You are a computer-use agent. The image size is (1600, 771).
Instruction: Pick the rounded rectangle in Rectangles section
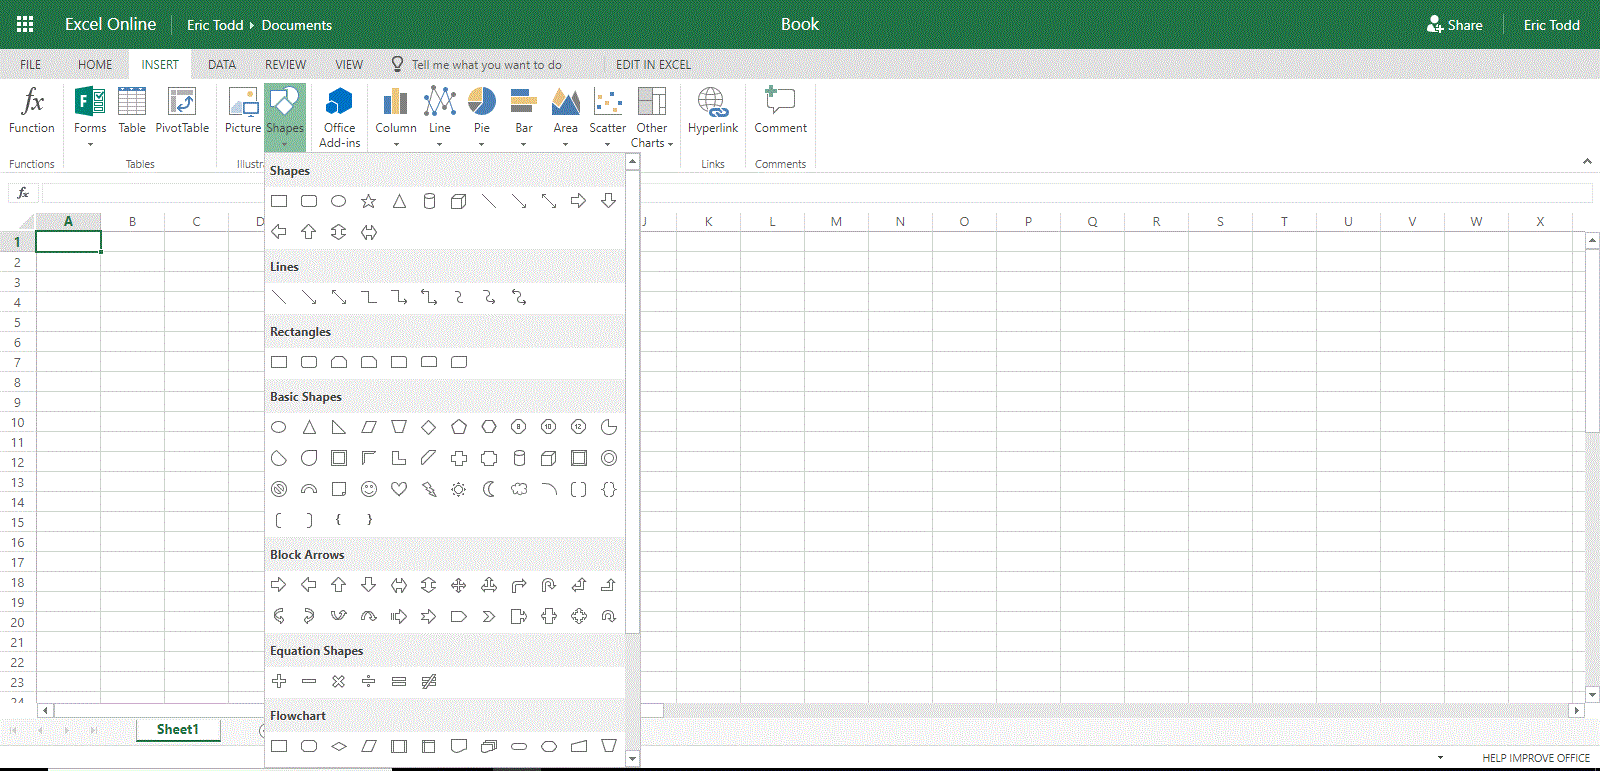pos(309,362)
